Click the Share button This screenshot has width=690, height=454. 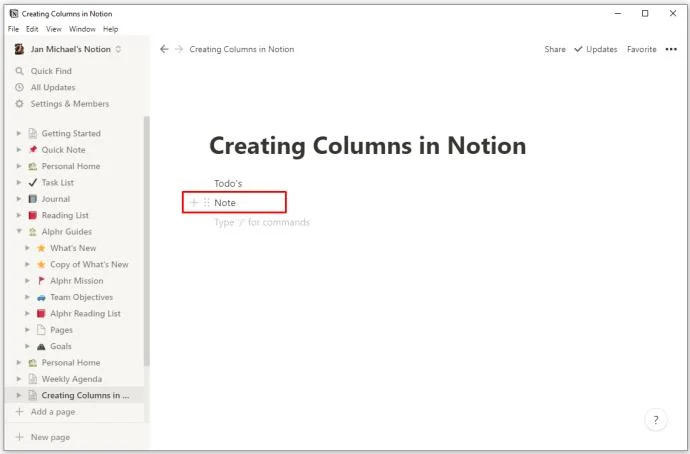[x=555, y=49]
